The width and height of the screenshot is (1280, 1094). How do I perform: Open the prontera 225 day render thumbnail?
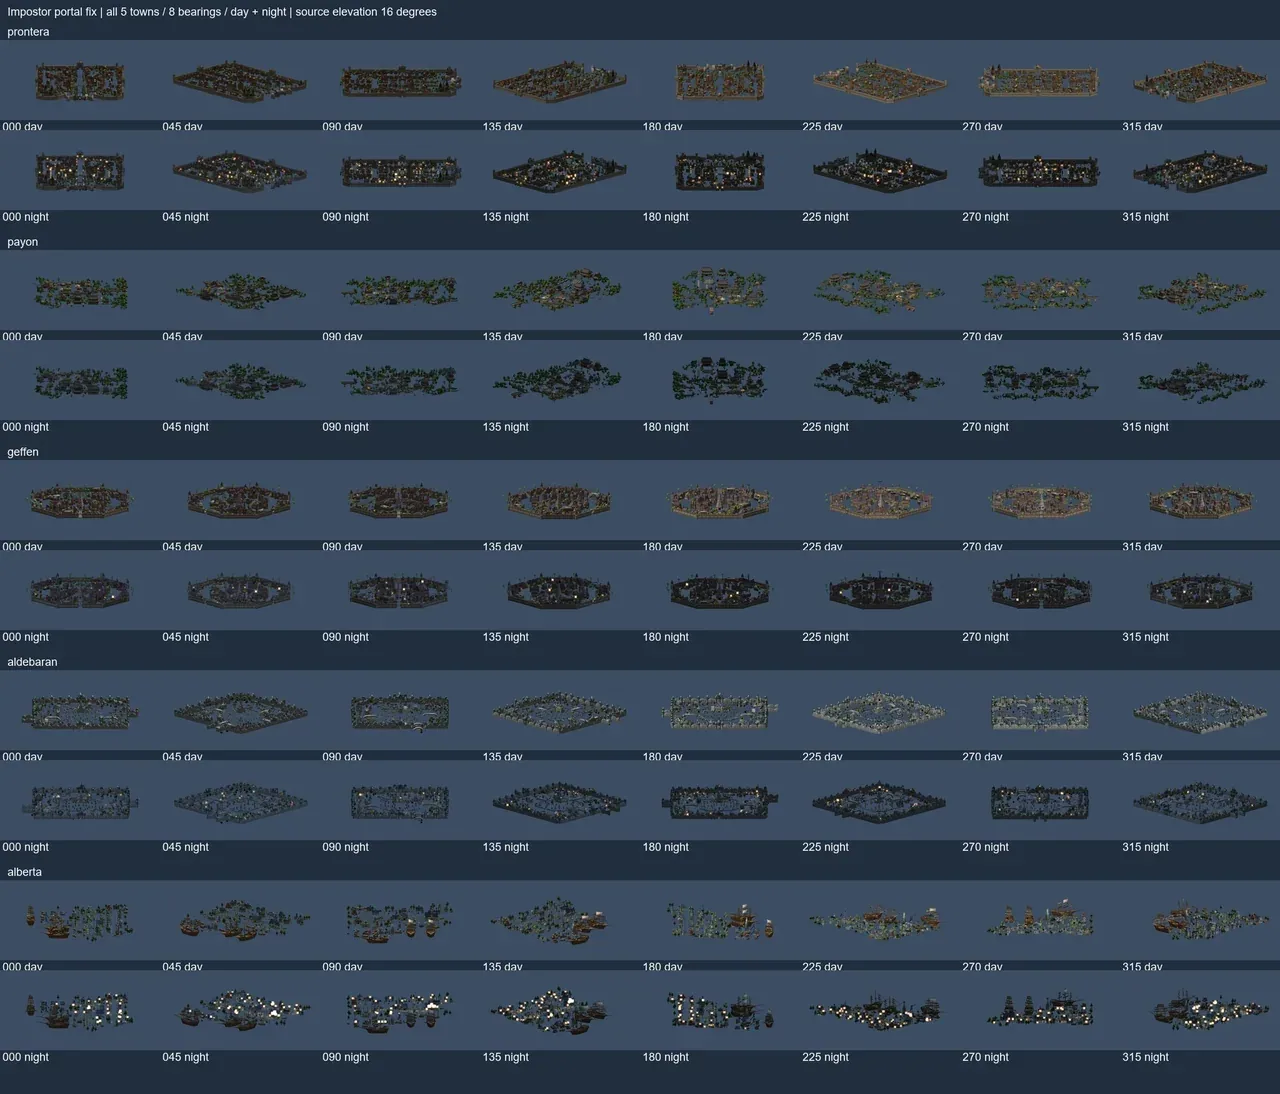point(880,80)
